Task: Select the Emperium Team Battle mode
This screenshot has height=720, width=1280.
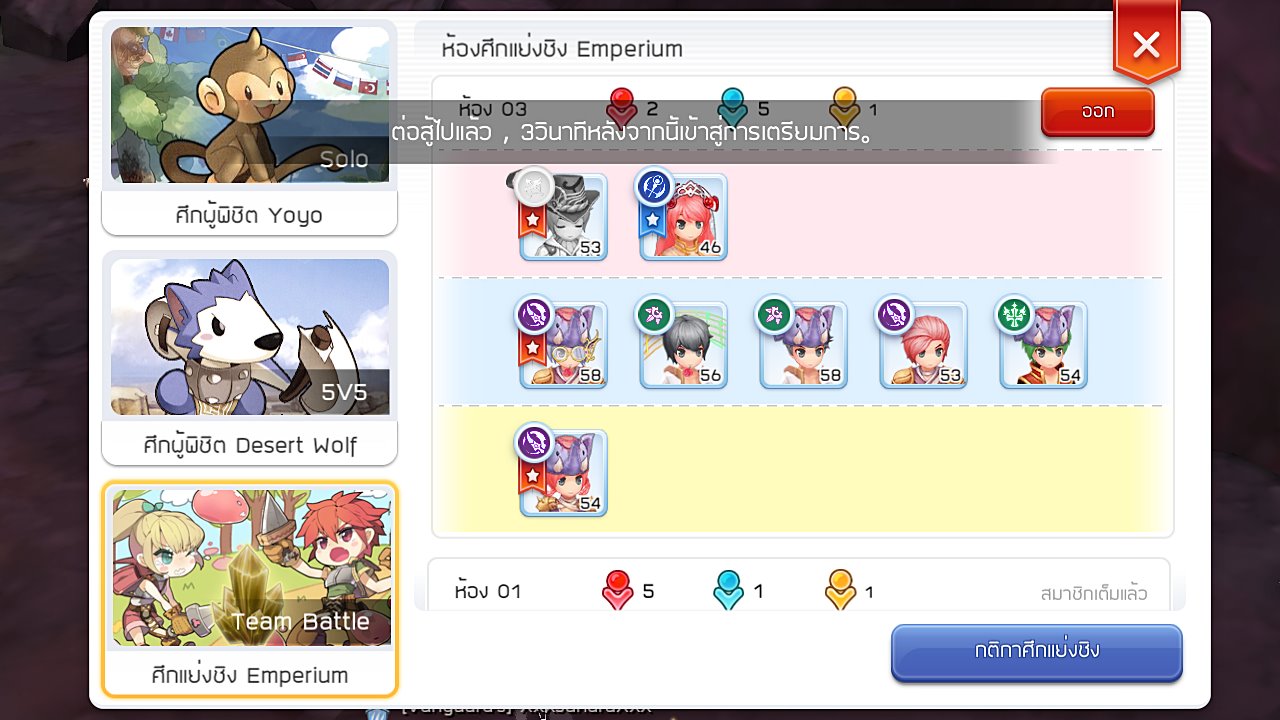Action: click(x=250, y=589)
